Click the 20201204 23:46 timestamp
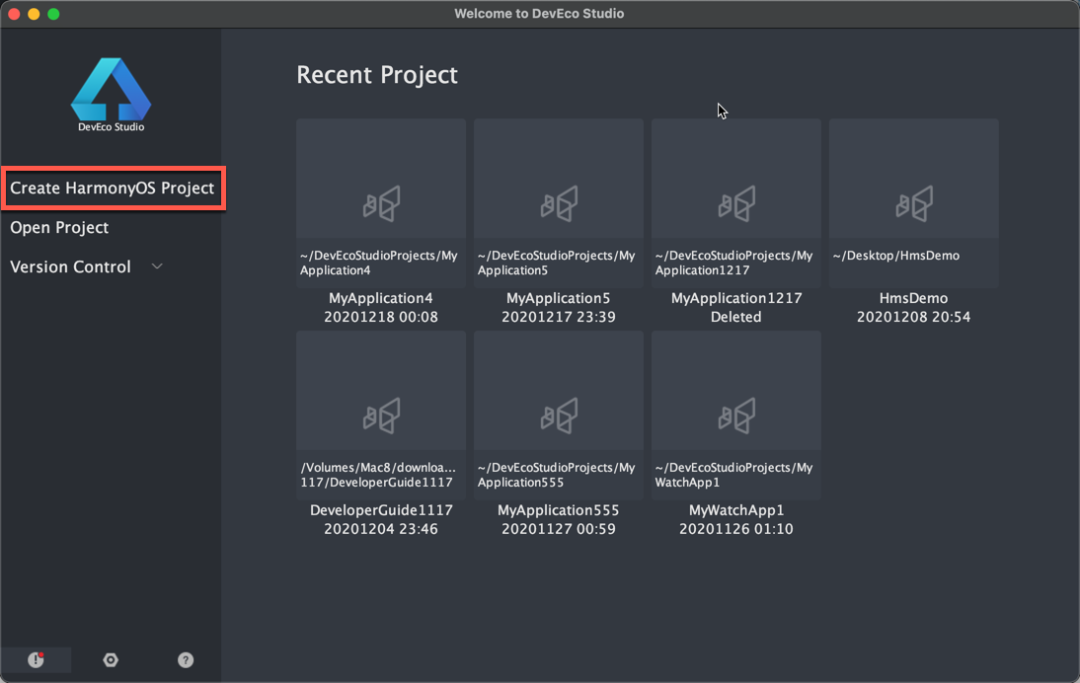Screen dimensions: 1080x683 point(381,529)
